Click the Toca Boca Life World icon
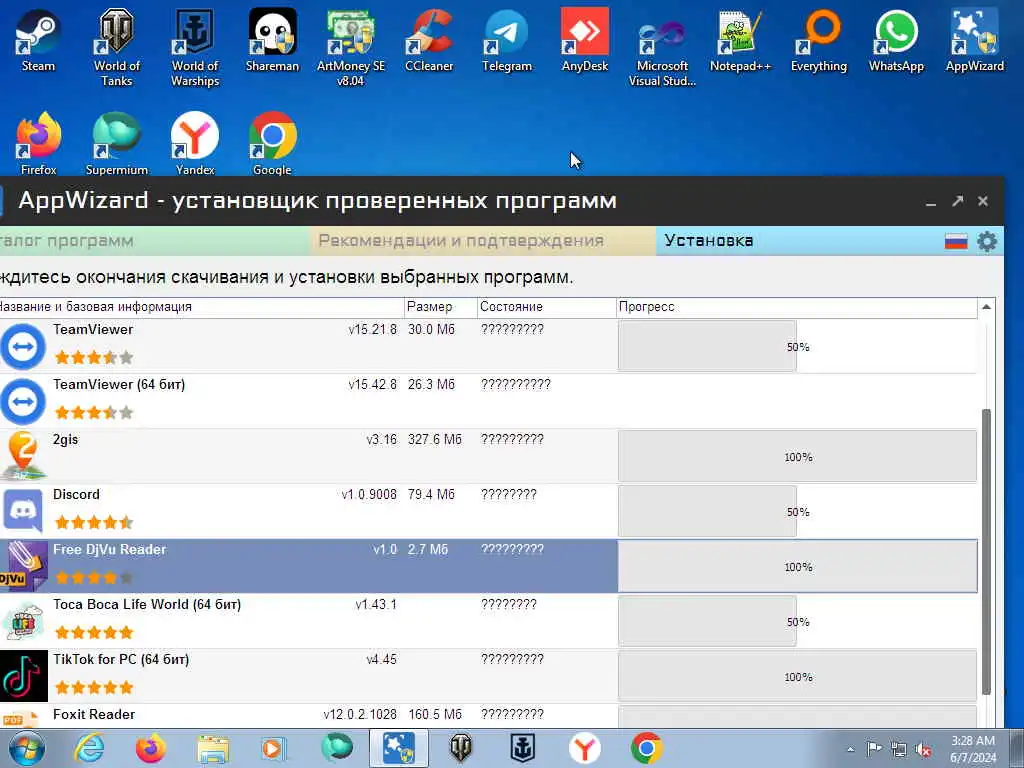This screenshot has width=1024, height=768. [23, 621]
